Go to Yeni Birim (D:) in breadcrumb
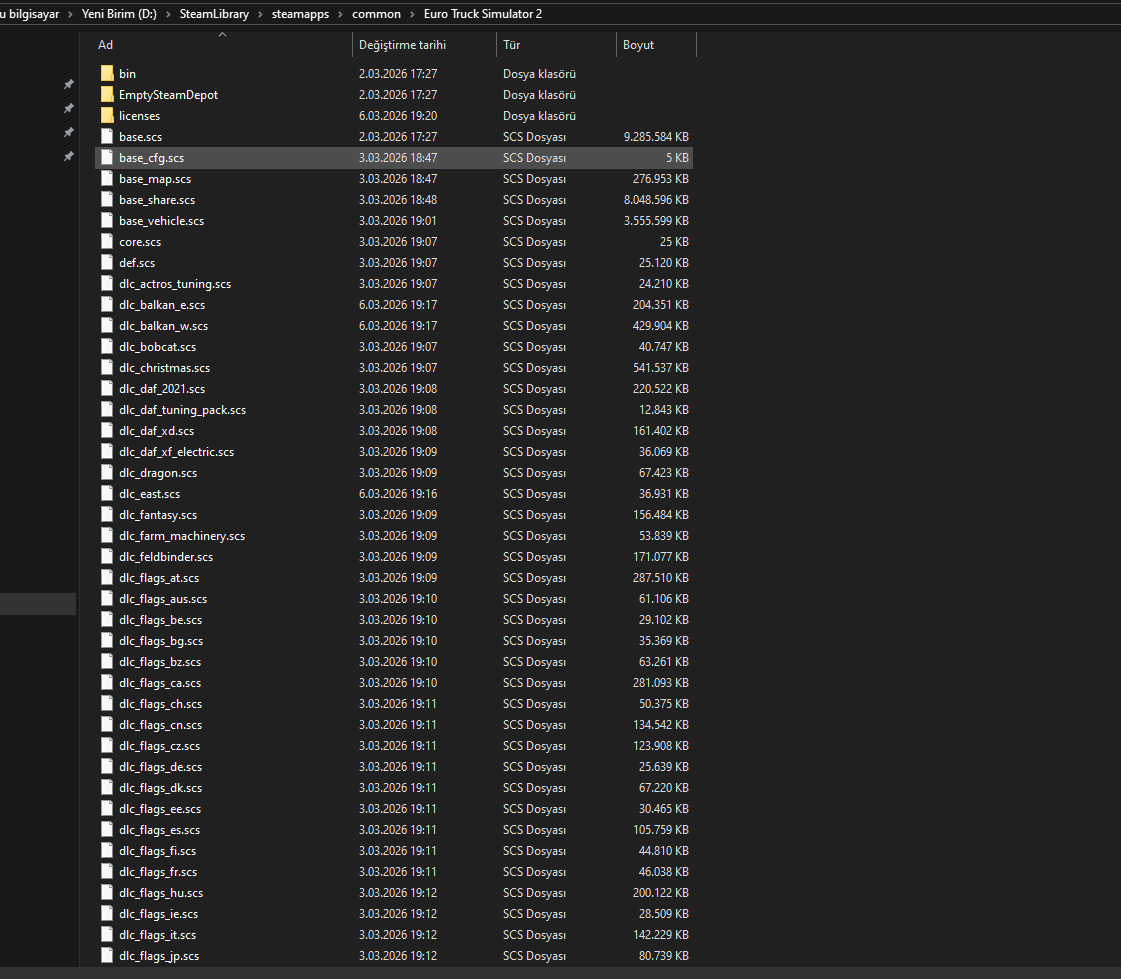 119,14
